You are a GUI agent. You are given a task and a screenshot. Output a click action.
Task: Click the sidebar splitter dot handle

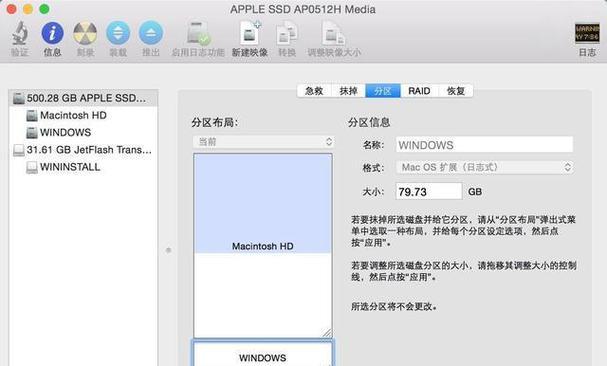168,250
